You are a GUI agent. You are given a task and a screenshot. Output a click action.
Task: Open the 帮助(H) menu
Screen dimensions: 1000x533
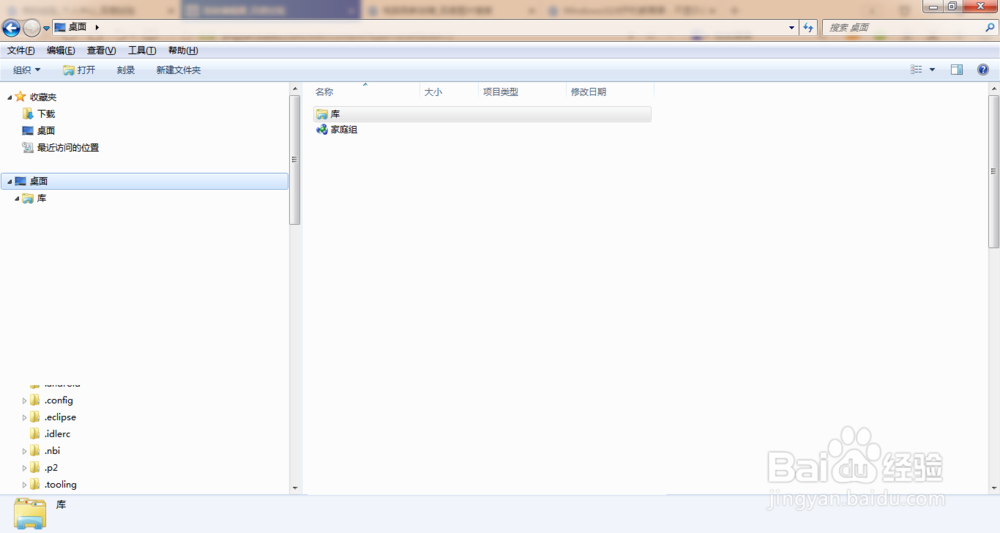click(183, 50)
